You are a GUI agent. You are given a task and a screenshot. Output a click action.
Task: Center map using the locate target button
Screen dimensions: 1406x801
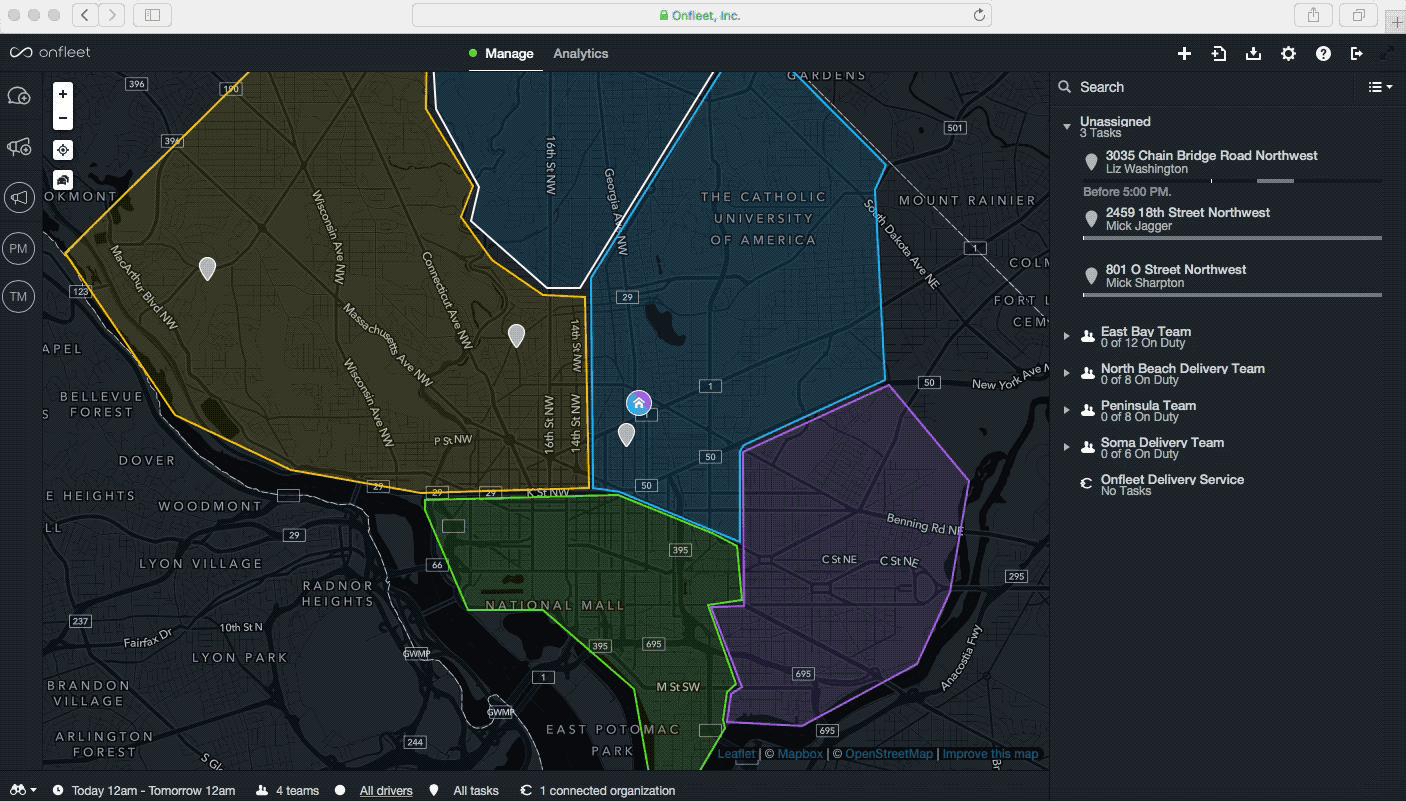point(63,150)
